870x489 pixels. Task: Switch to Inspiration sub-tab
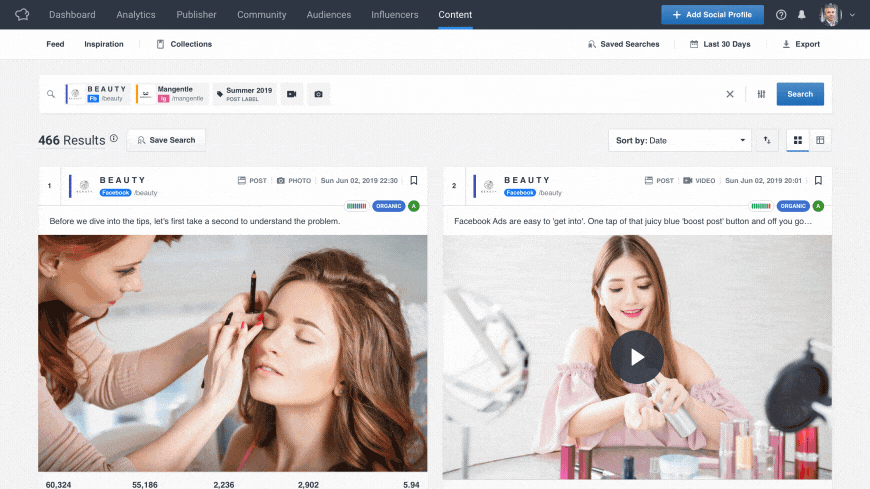(x=104, y=44)
